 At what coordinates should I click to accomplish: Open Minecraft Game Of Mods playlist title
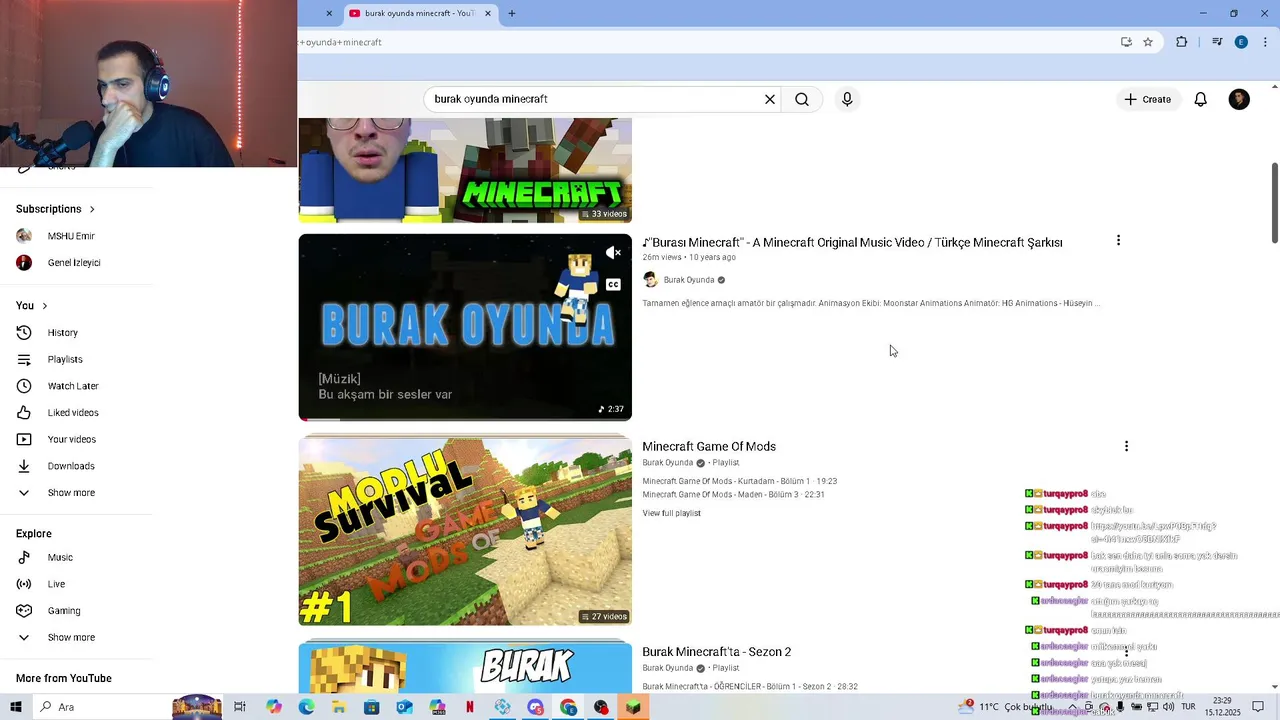(x=709, y=446)
